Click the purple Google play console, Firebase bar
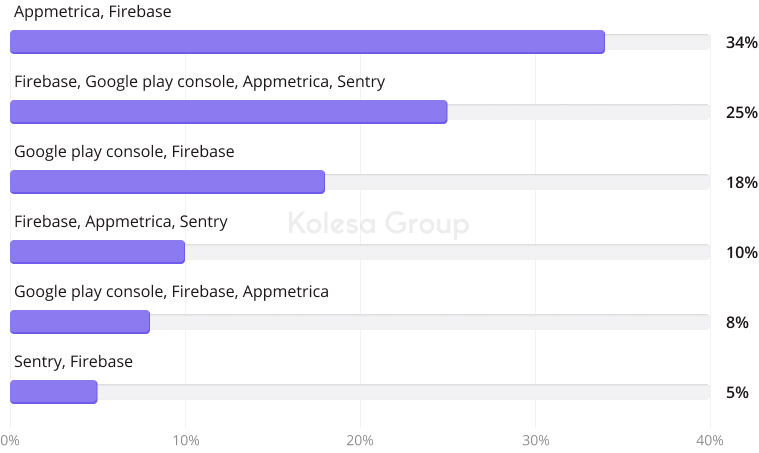Image resolution: width=759 pixels, height=453 pixels. 167,182
